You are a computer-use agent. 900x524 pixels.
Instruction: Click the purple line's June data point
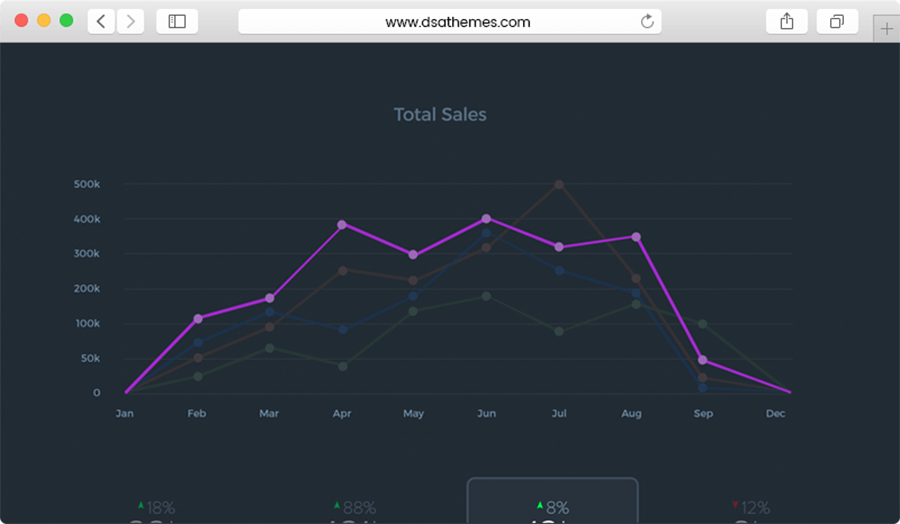[486, 218]
